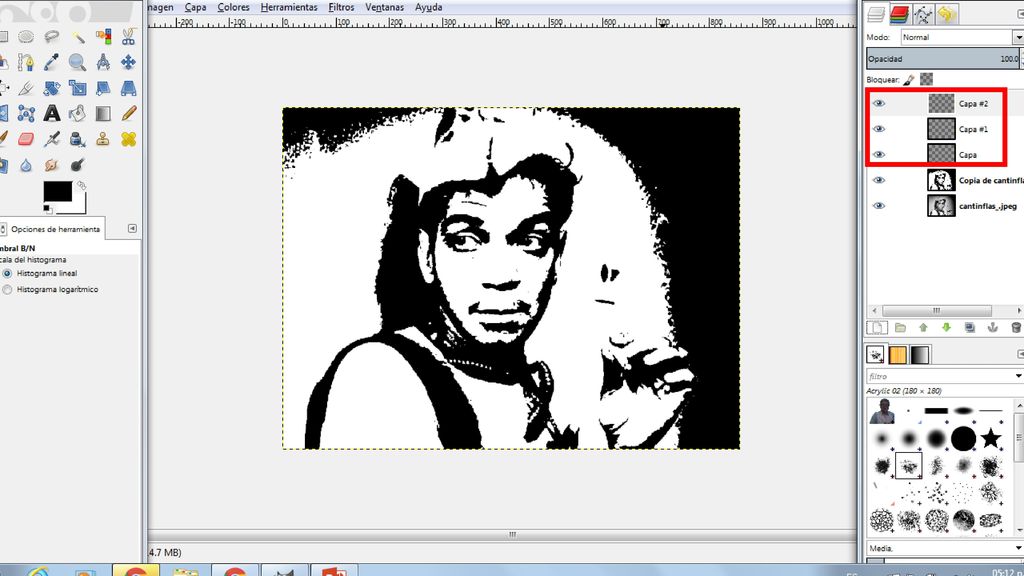The width and height of the screenshot is (1024, 576).
Task: Hide the Capa #1 layer
Action: point(879,129)
